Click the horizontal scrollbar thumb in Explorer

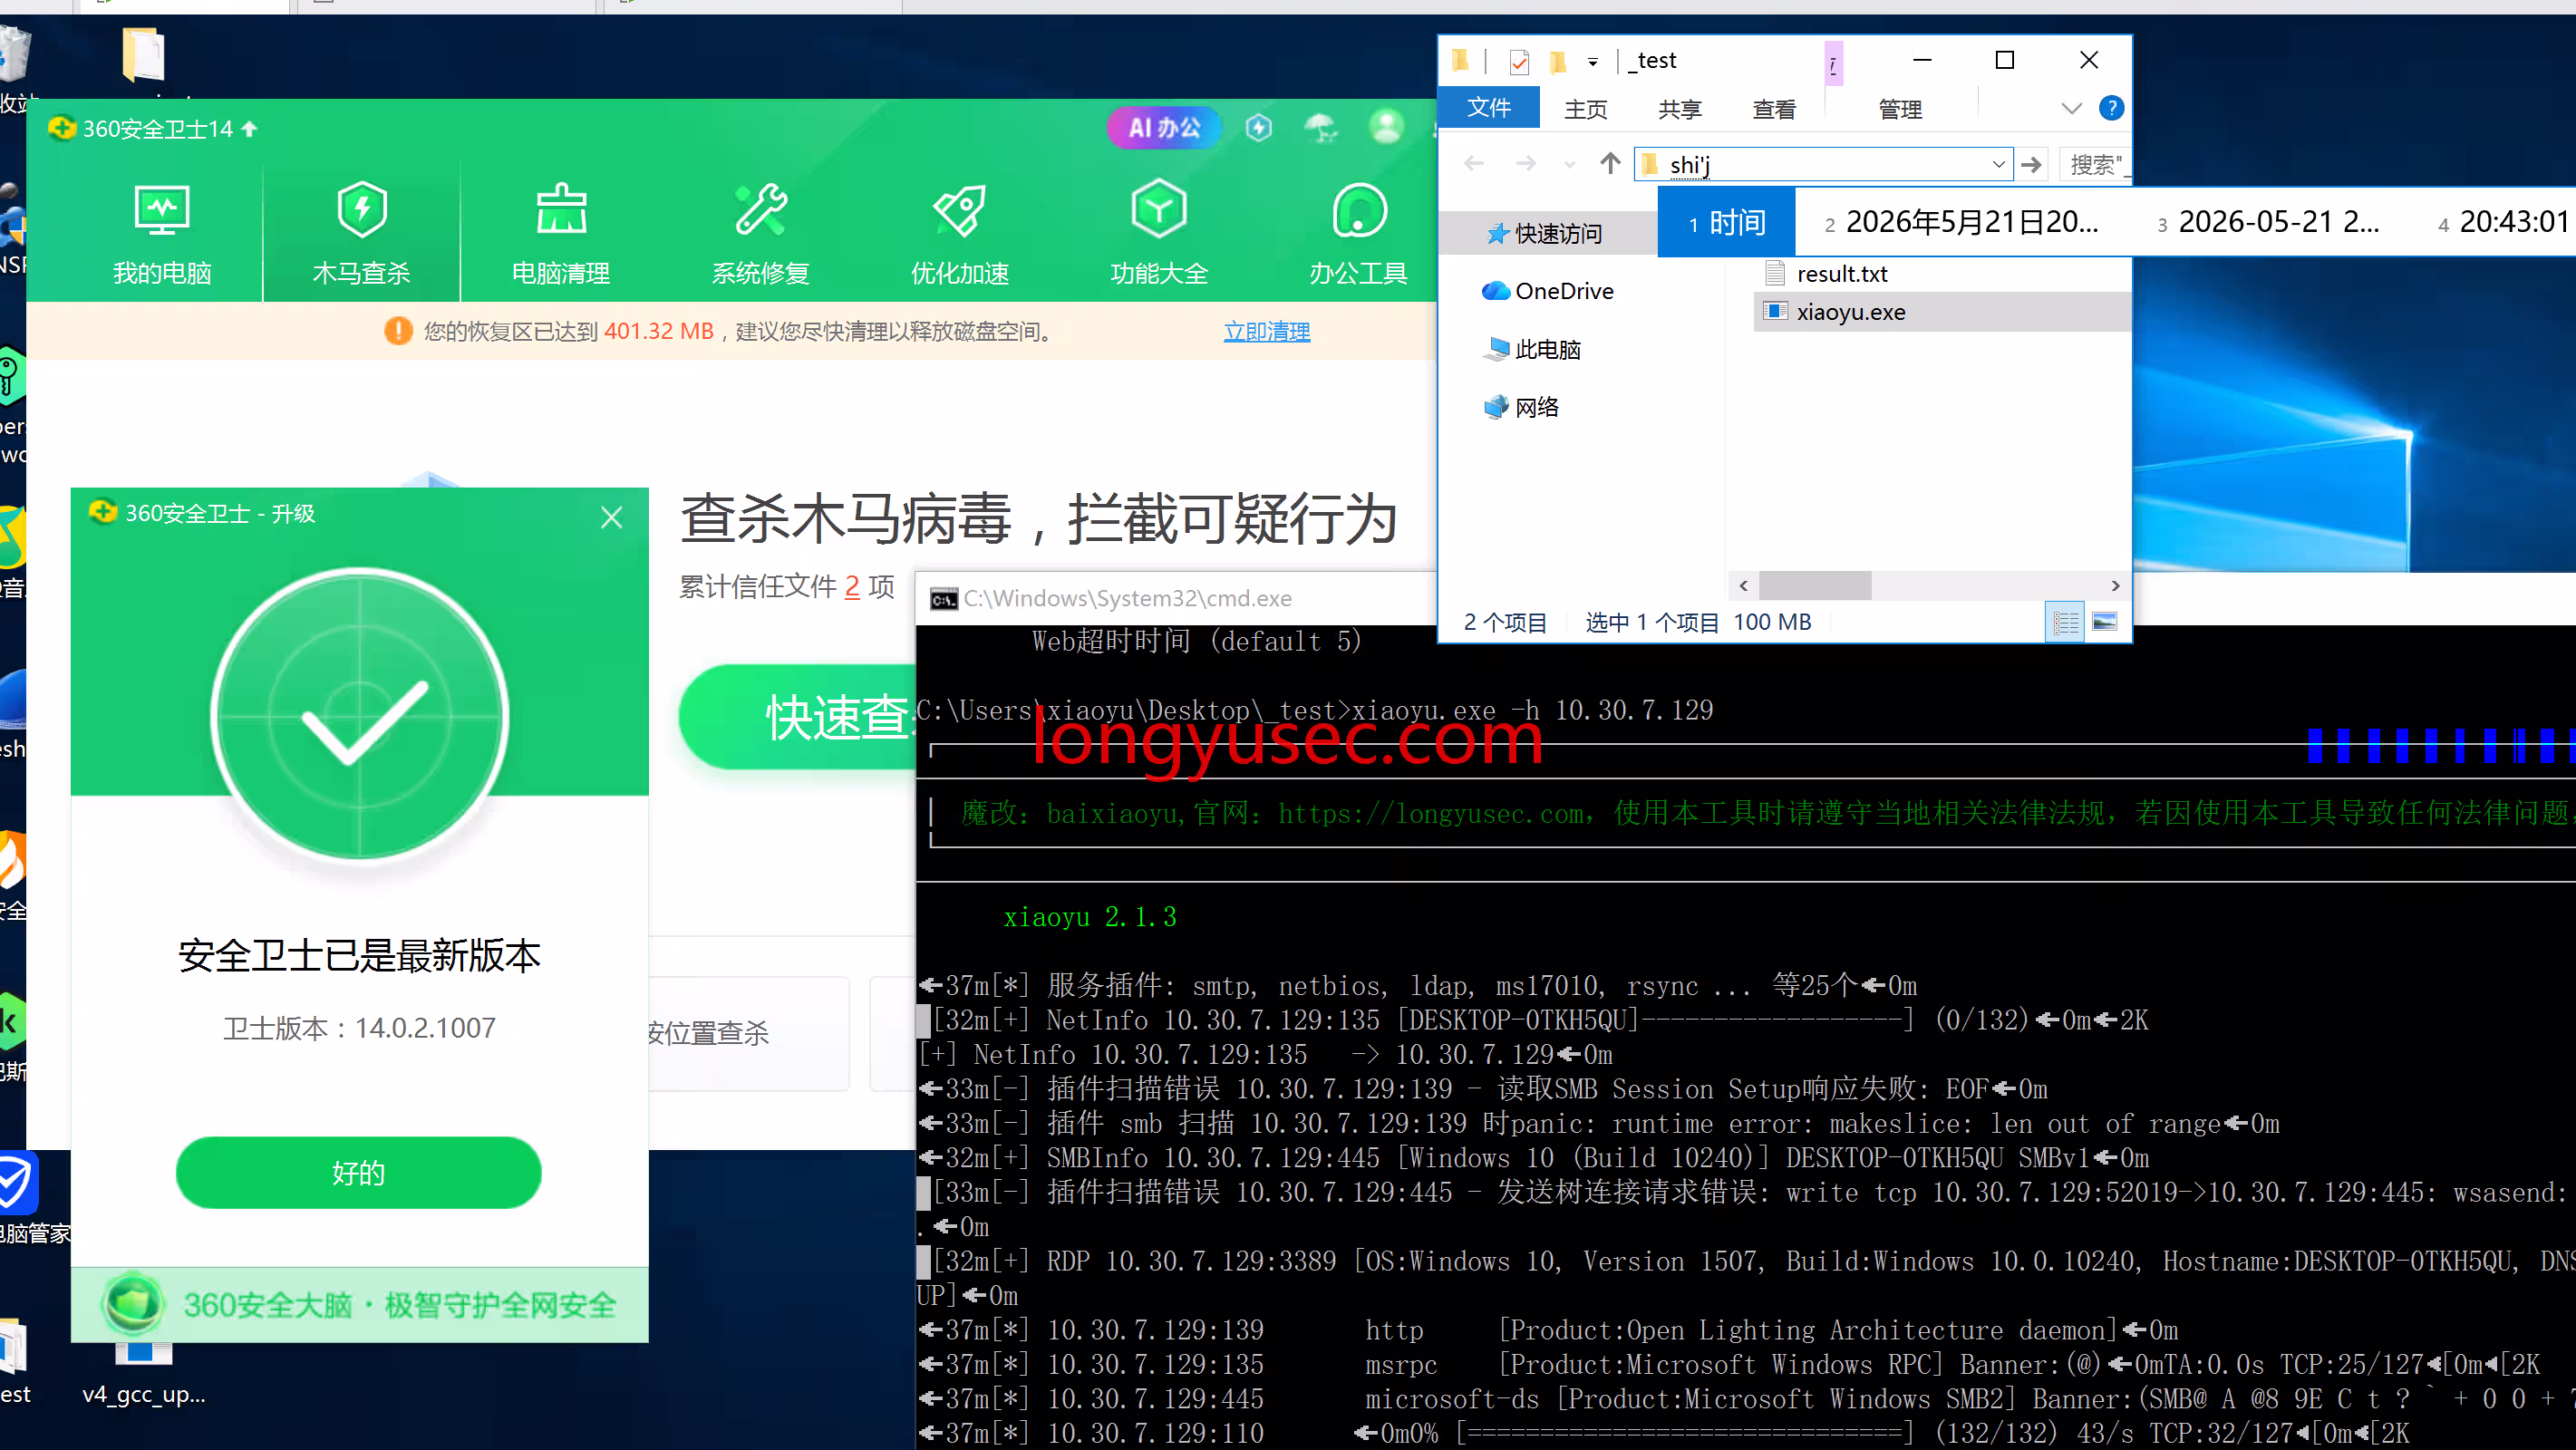[1815, 586]
